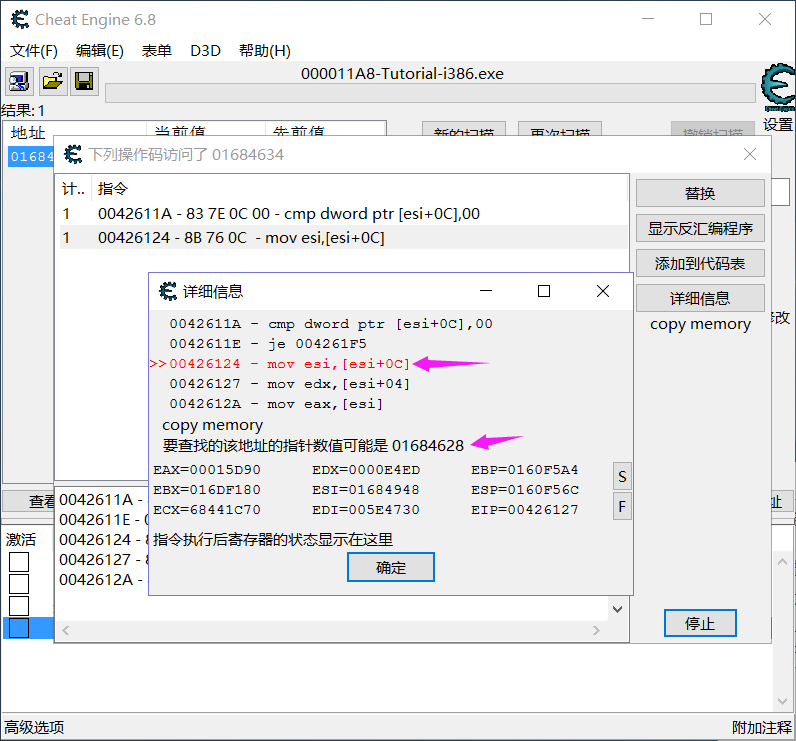Screen dimensions: 796x741
Task: Click the scroll right arrow of opcode list
Action: 596,630
